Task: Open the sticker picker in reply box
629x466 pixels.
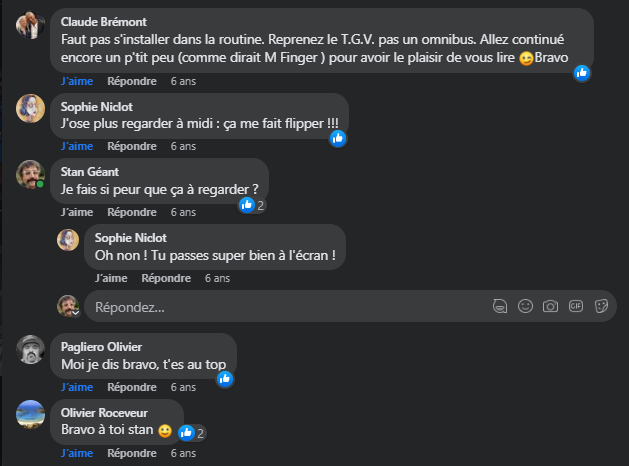Action: click(601, 306)
